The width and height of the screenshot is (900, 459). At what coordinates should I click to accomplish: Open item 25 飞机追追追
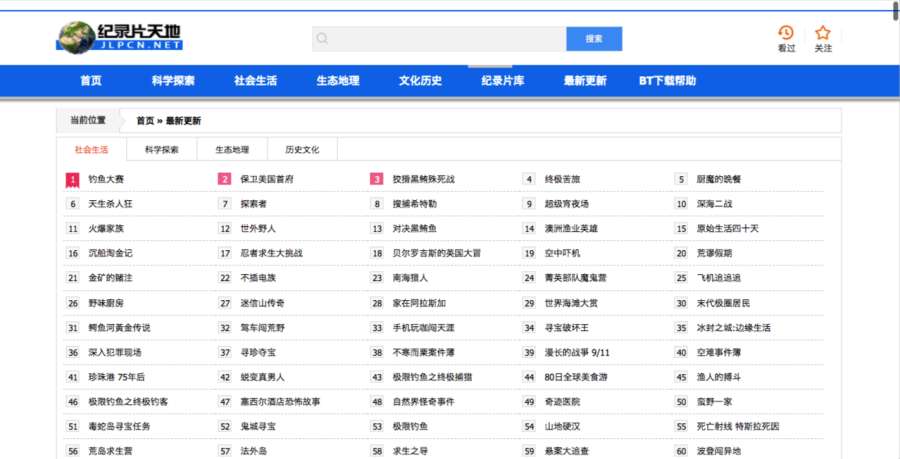tap(719, 278)
